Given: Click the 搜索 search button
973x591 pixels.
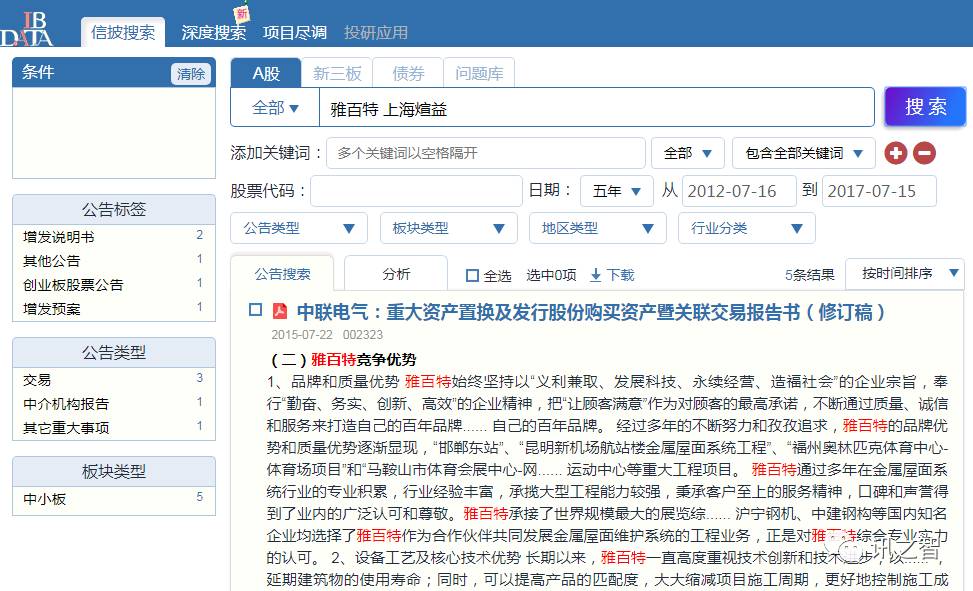Looking at the screenshot, I should pos(925,107).
